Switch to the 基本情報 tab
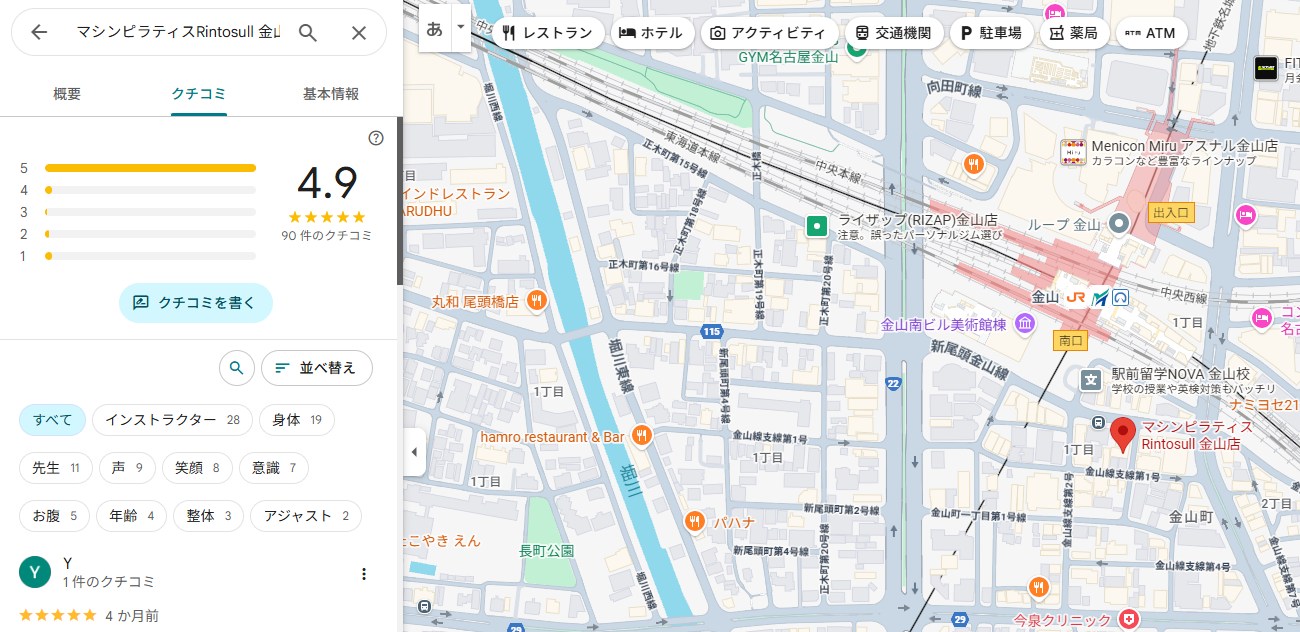This screenshot has height=632, width=1300. [x=330, y=94]
